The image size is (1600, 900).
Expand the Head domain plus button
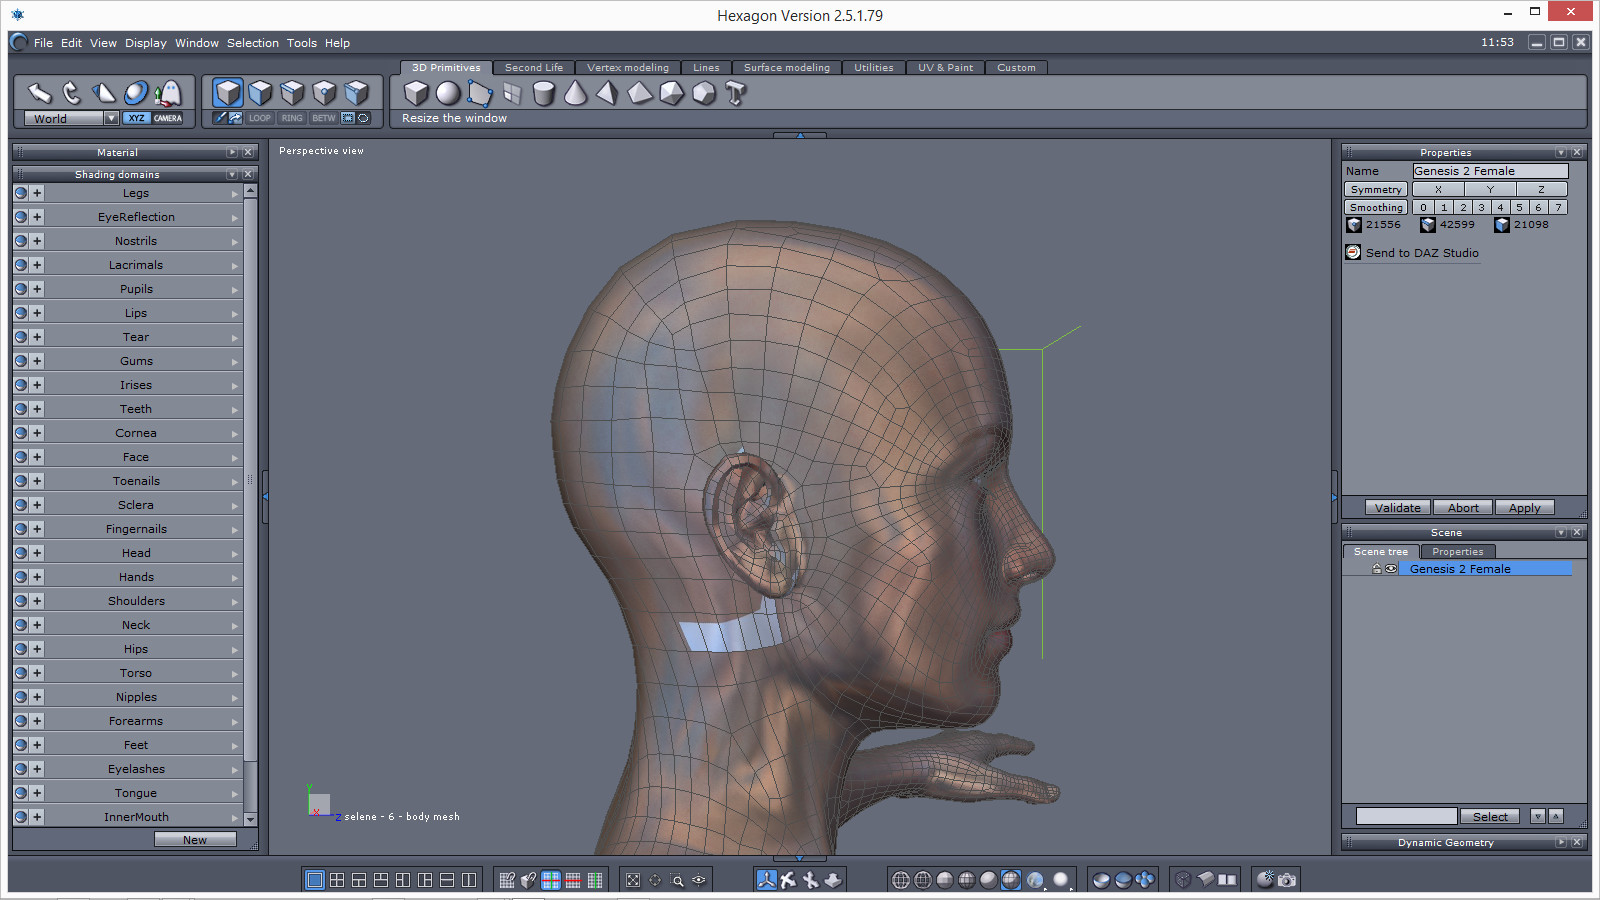(37, 553)
